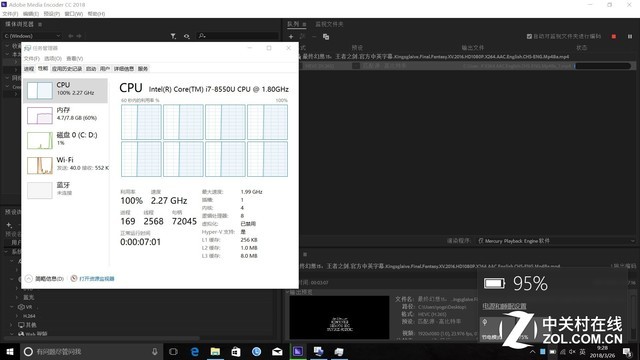
Task: Click the output preview thumbnail
Action: click(x=339, y=317)
